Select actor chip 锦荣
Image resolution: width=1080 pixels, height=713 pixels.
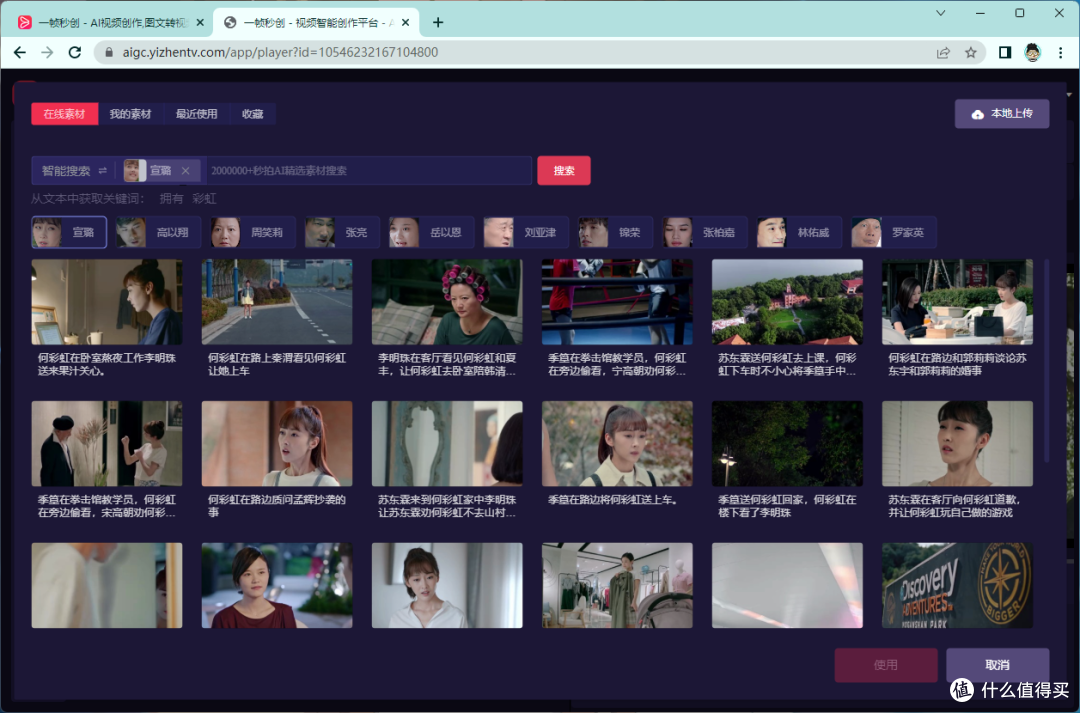(x=614, y=232)
